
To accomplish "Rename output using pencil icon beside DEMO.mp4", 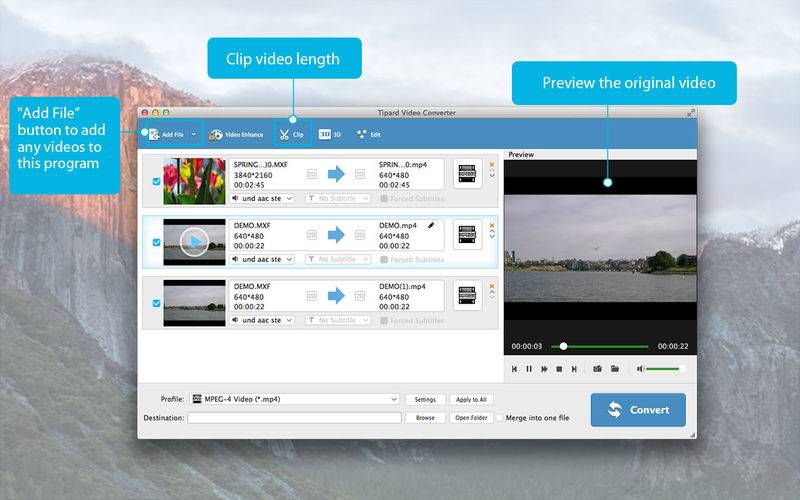I will (x=431, y=225).
